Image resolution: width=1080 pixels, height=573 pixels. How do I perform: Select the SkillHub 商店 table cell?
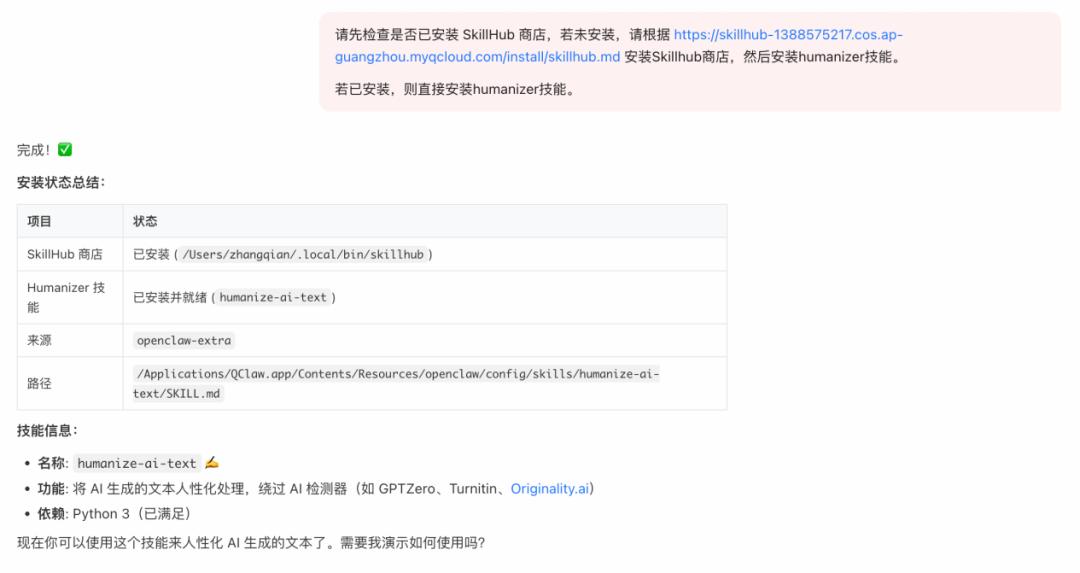point(65,254)
